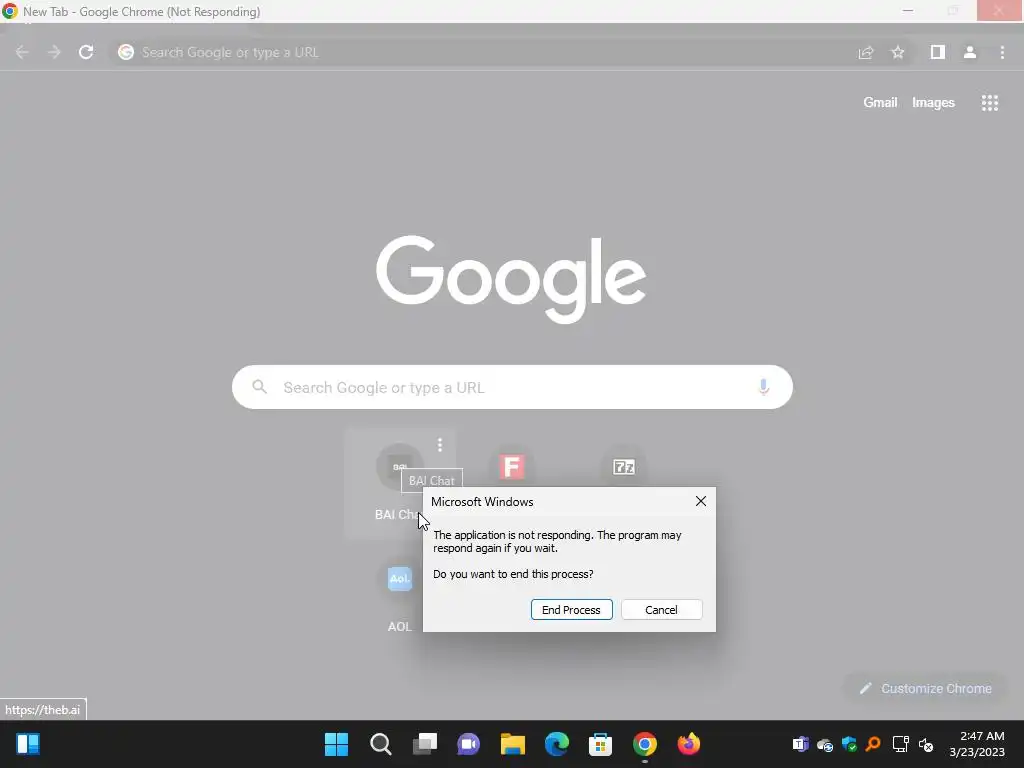Click the network display tray icon
The width and height of the screenshot is (1024, 768).
click(x=901, y=744)
